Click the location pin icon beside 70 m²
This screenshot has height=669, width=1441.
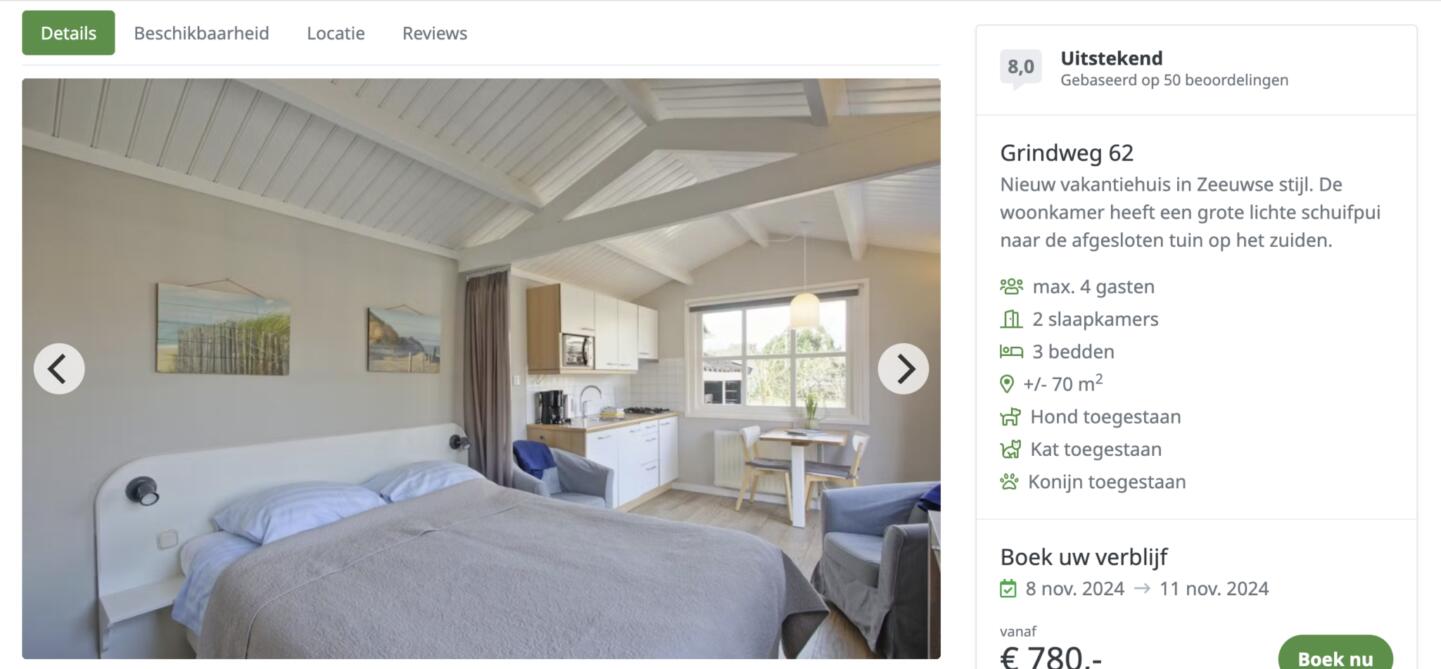1007,384
